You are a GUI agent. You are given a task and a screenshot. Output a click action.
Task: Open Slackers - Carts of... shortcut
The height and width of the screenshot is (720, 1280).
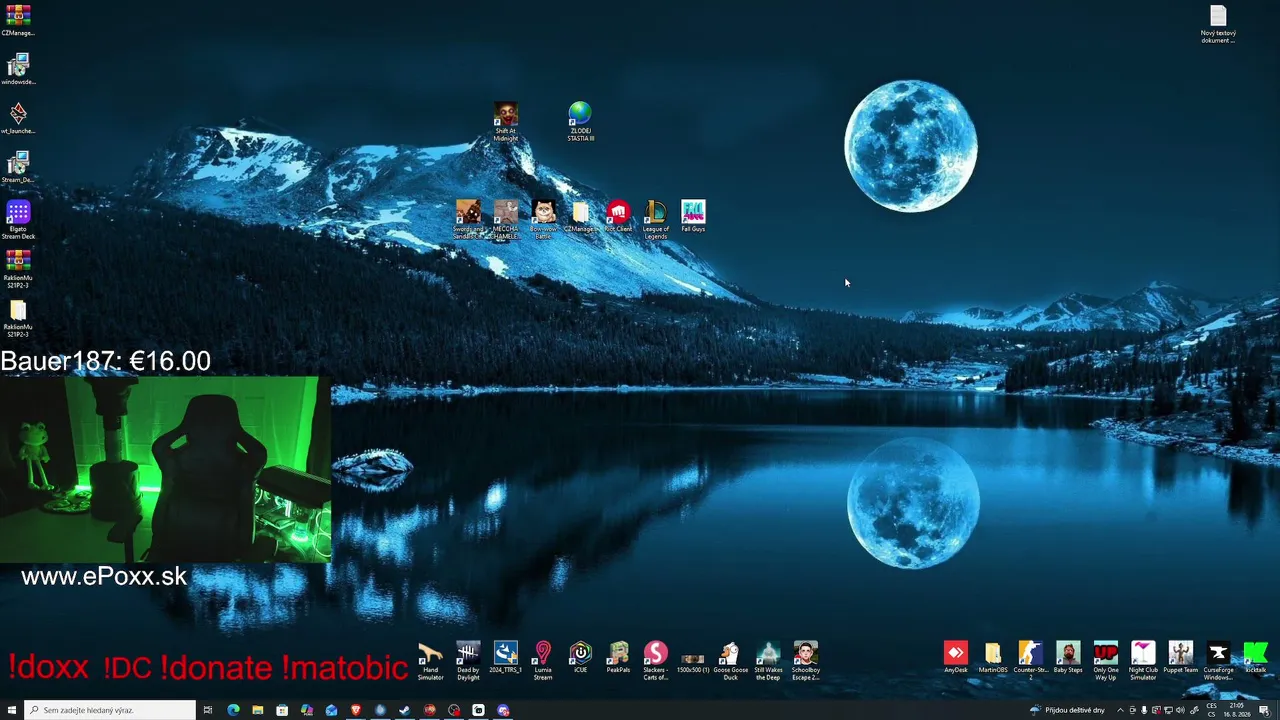656,661
